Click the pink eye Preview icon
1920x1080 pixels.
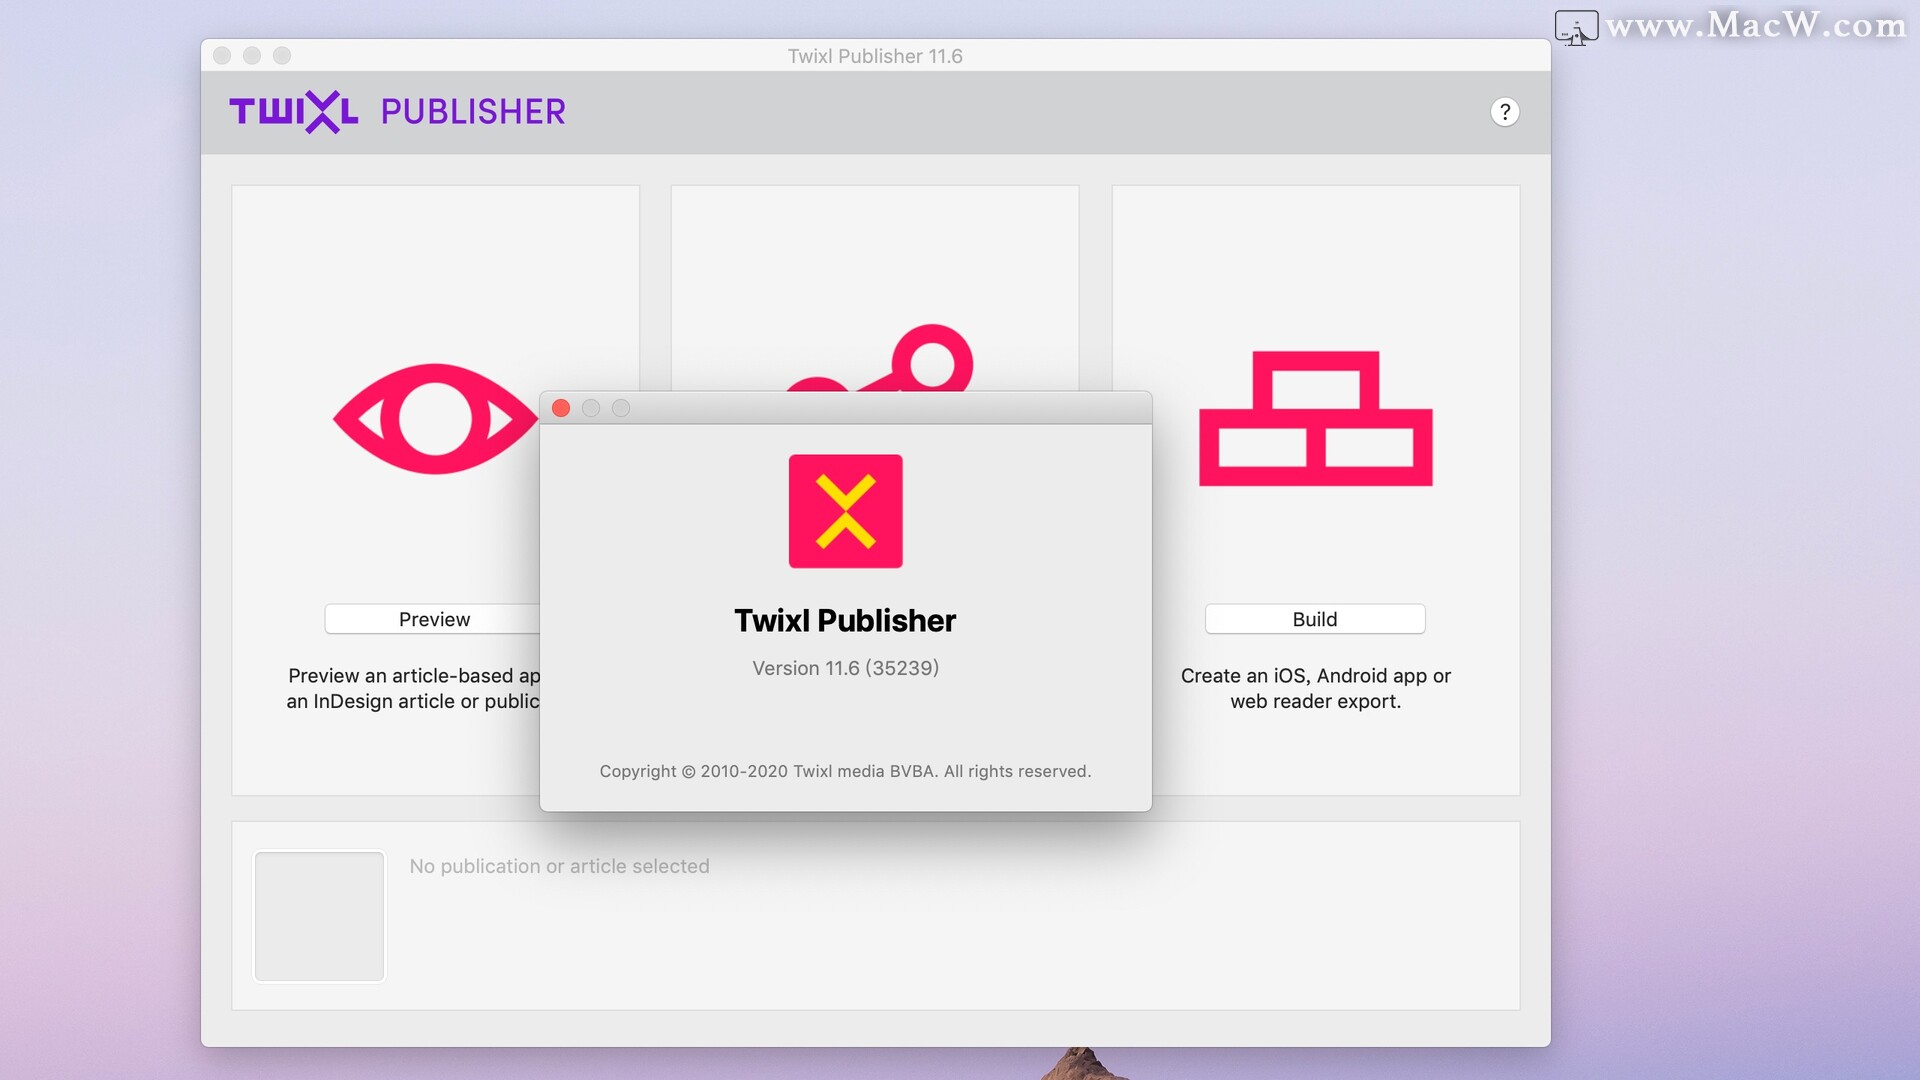click(x=435, y=418)
